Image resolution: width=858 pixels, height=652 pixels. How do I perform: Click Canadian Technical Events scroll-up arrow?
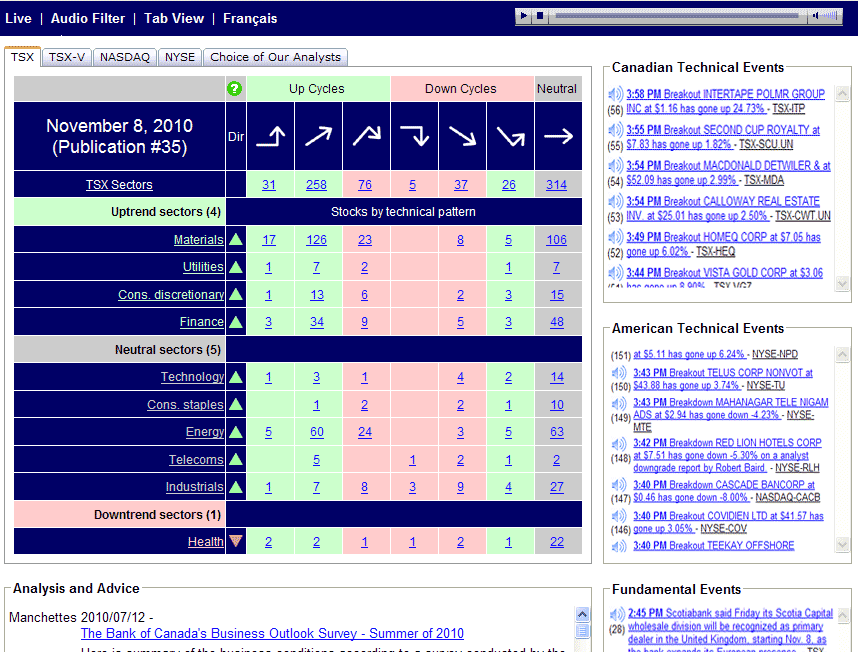coord(842,94)
